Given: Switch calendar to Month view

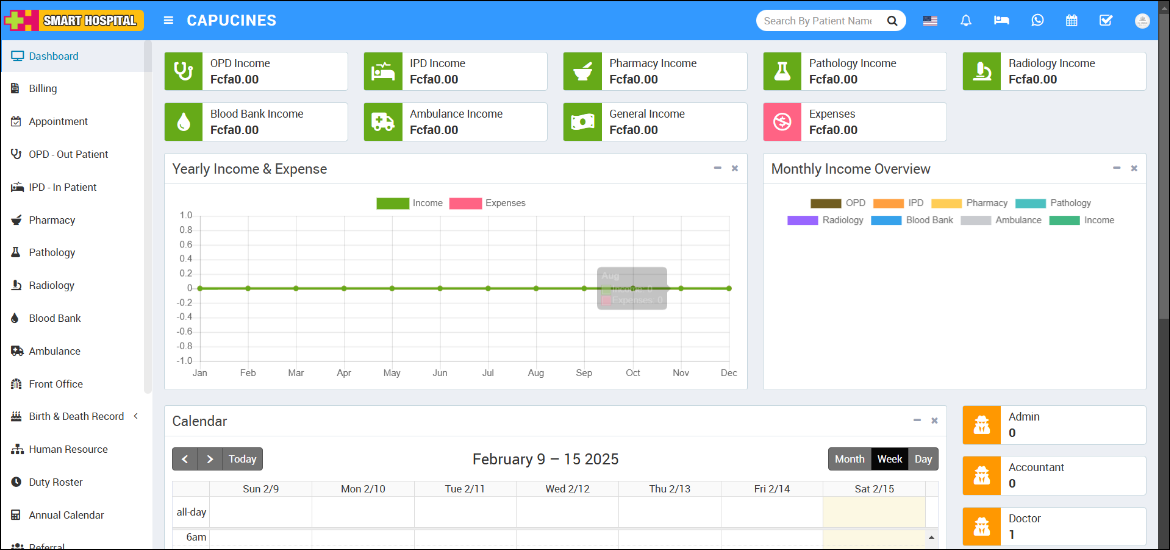Looking at the screenshot, I should coord(849,459).
